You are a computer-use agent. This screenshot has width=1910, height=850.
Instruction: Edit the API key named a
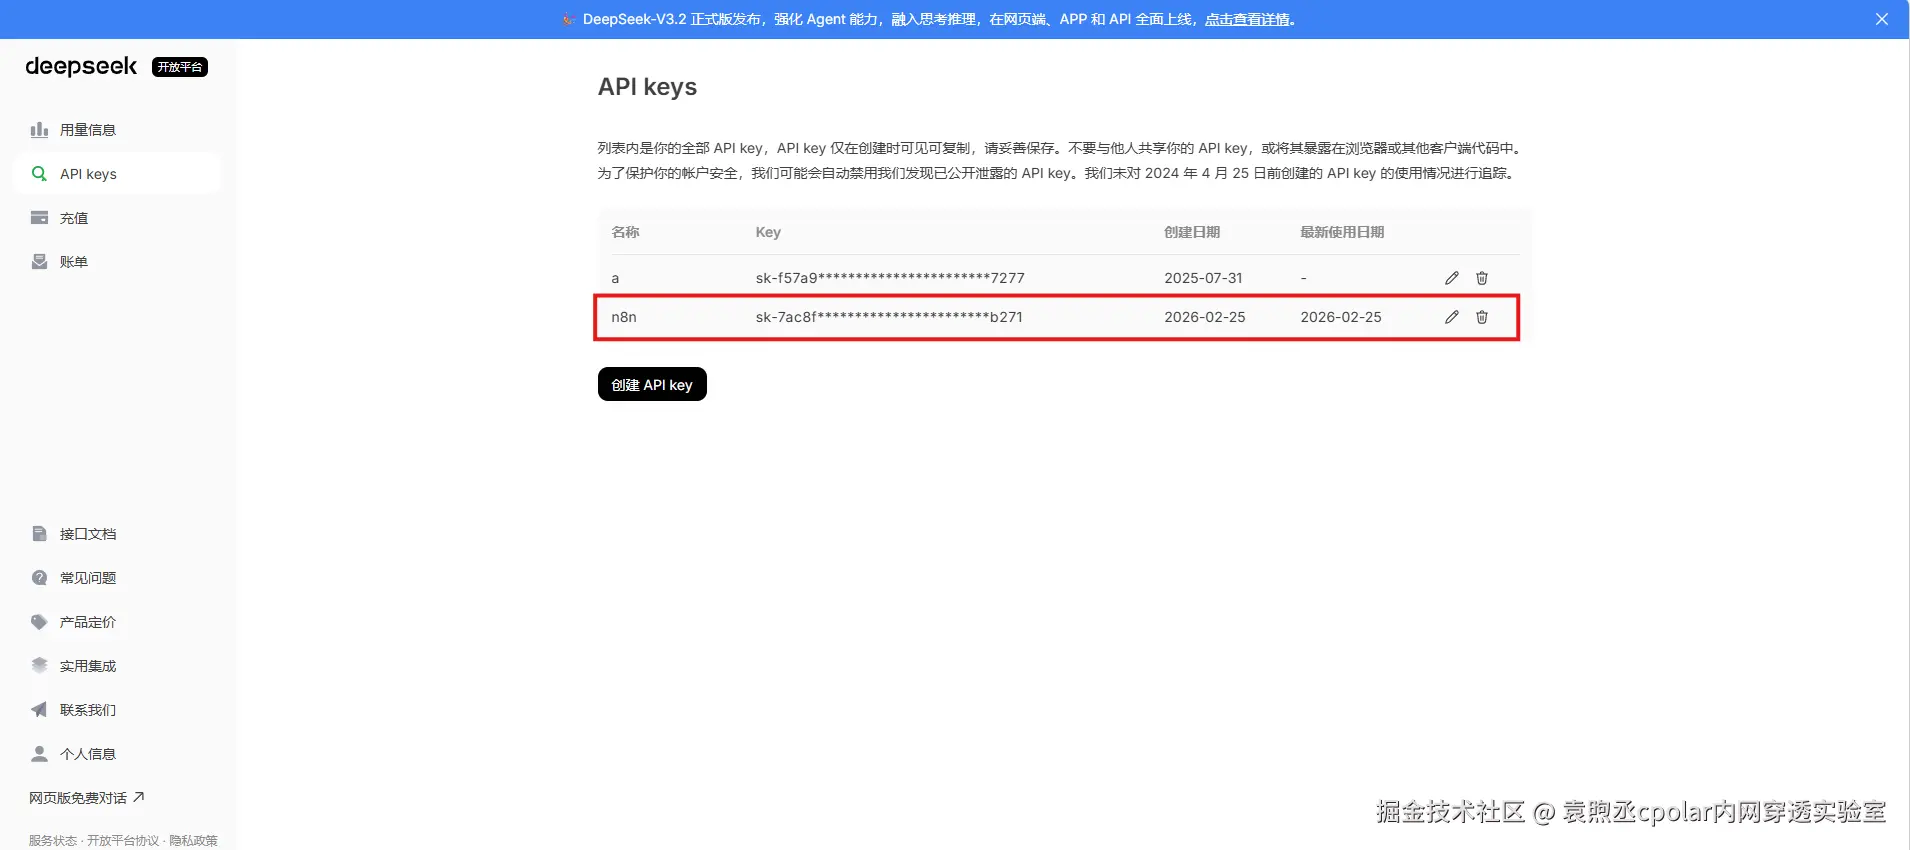click(x=1452, y=278)
